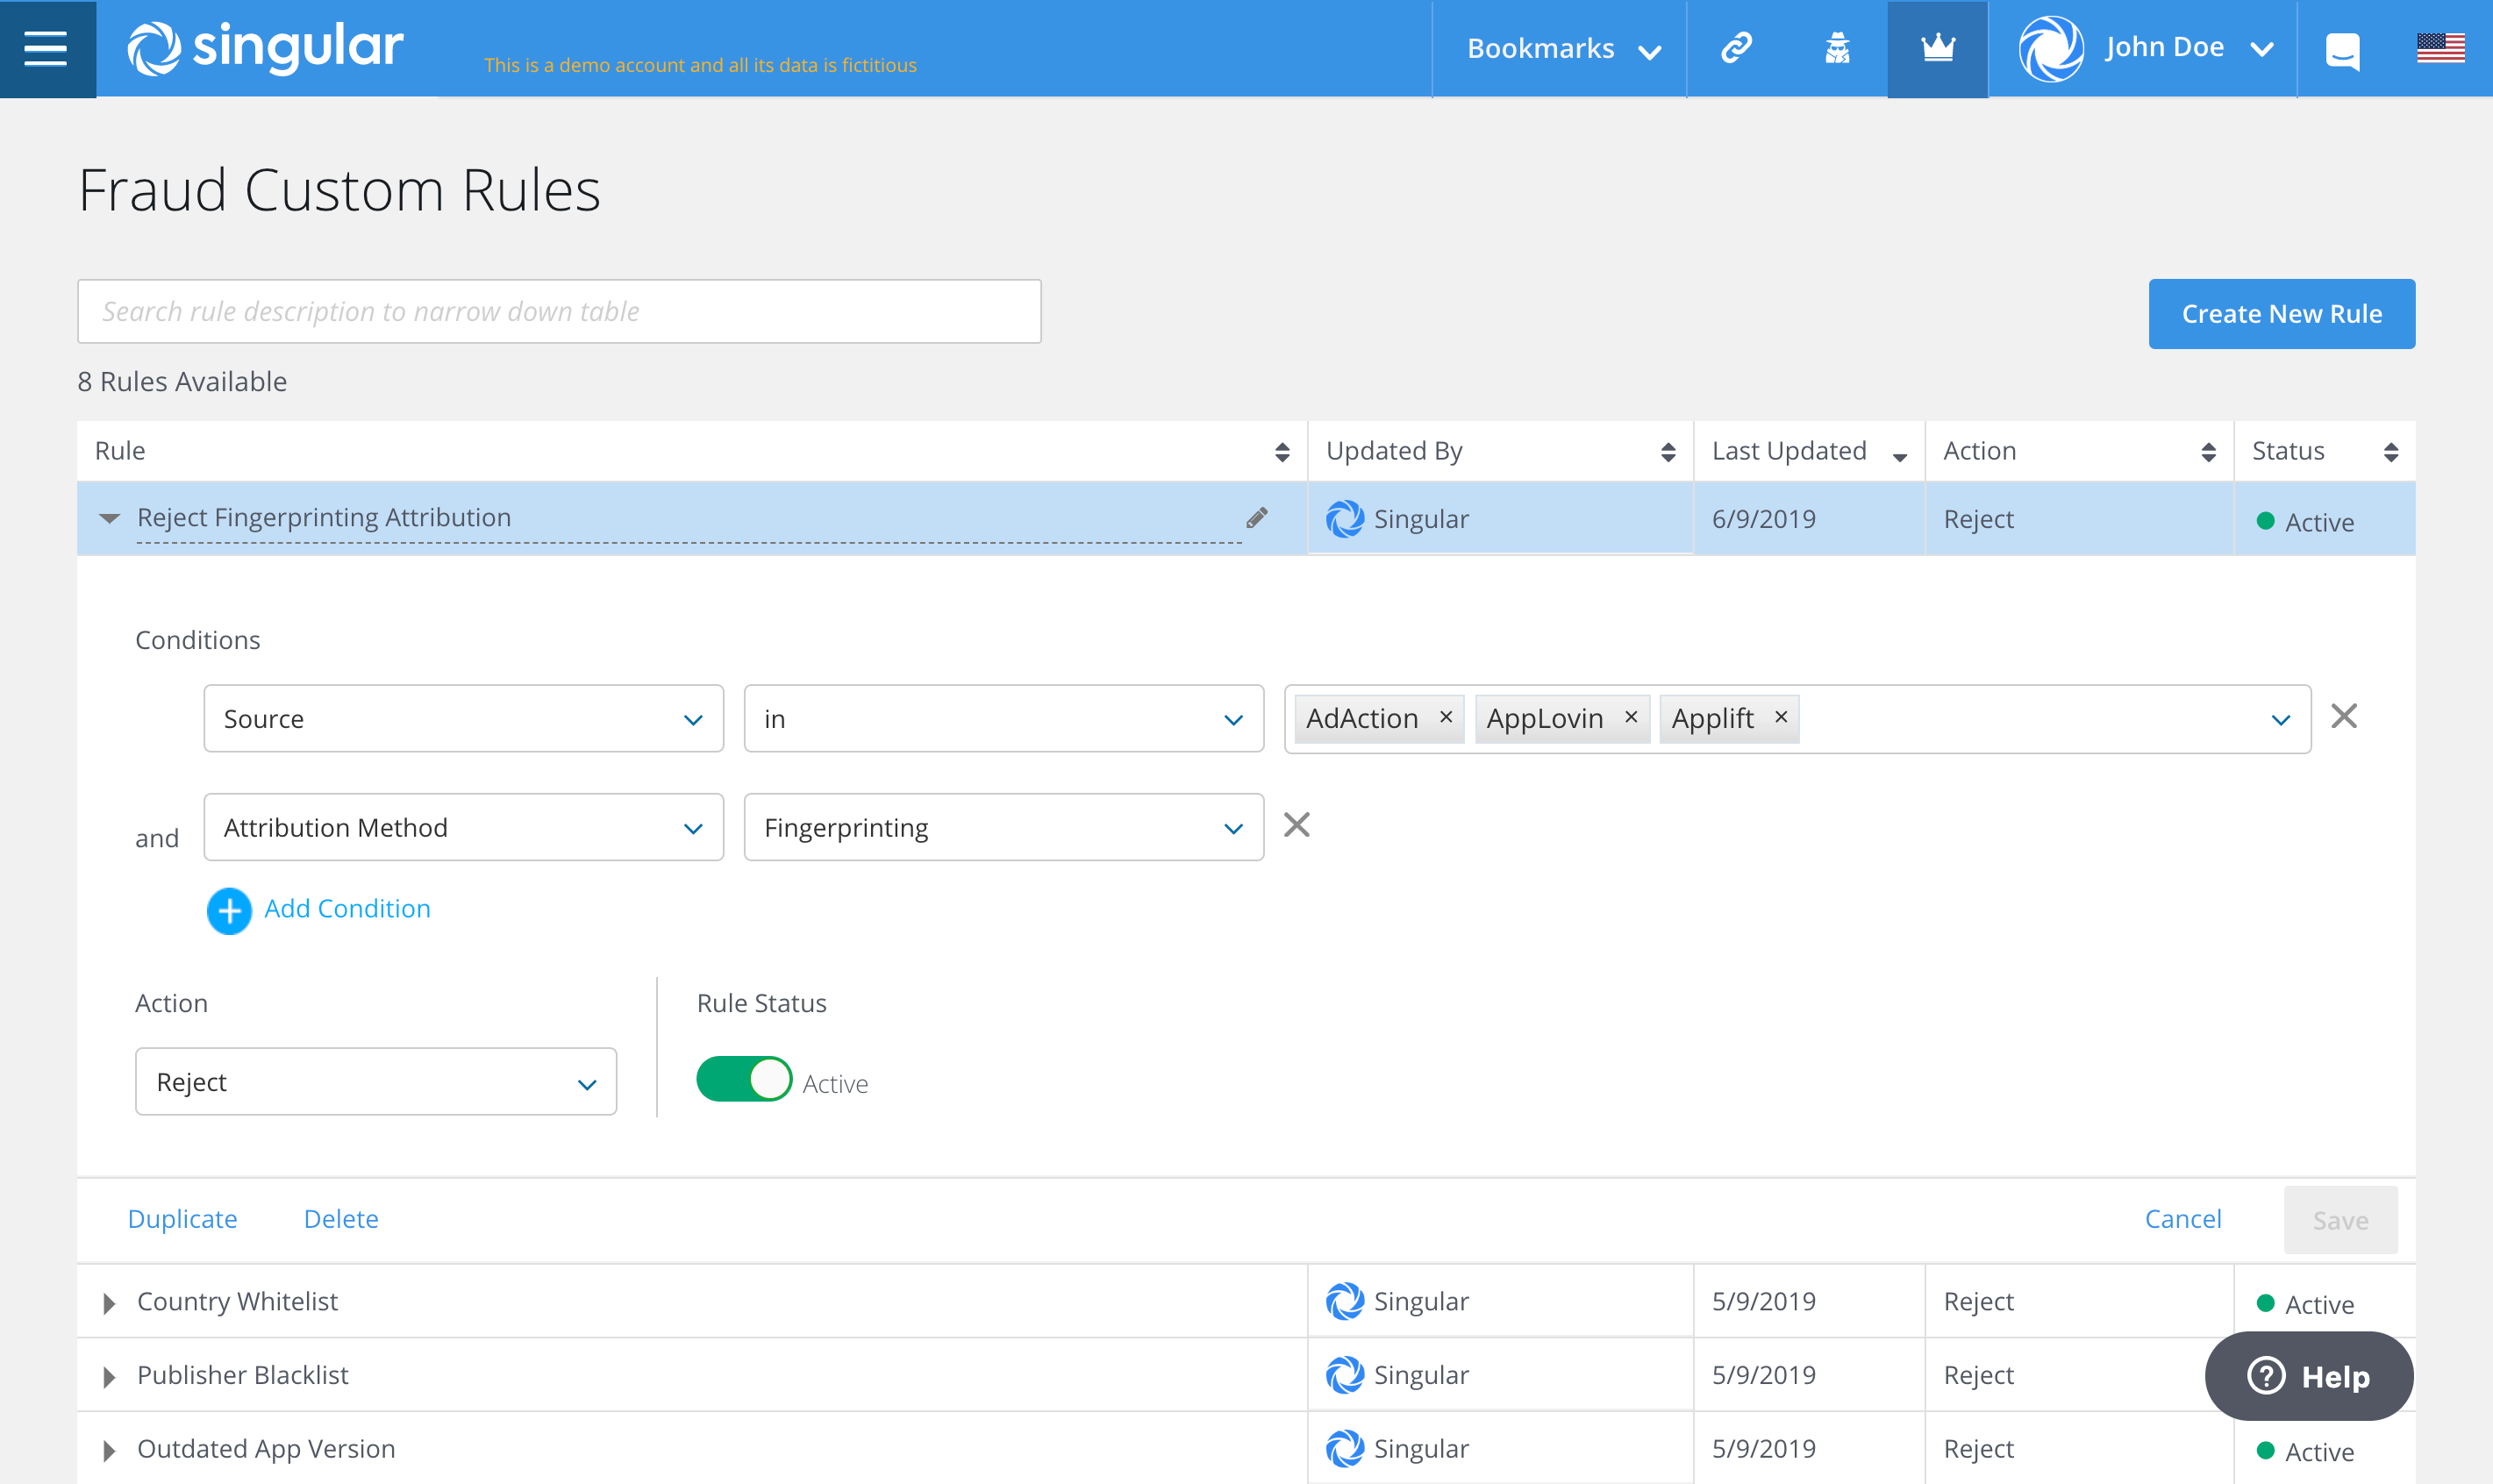Toggle the Rule Status active switch

tap(744, 1080)
